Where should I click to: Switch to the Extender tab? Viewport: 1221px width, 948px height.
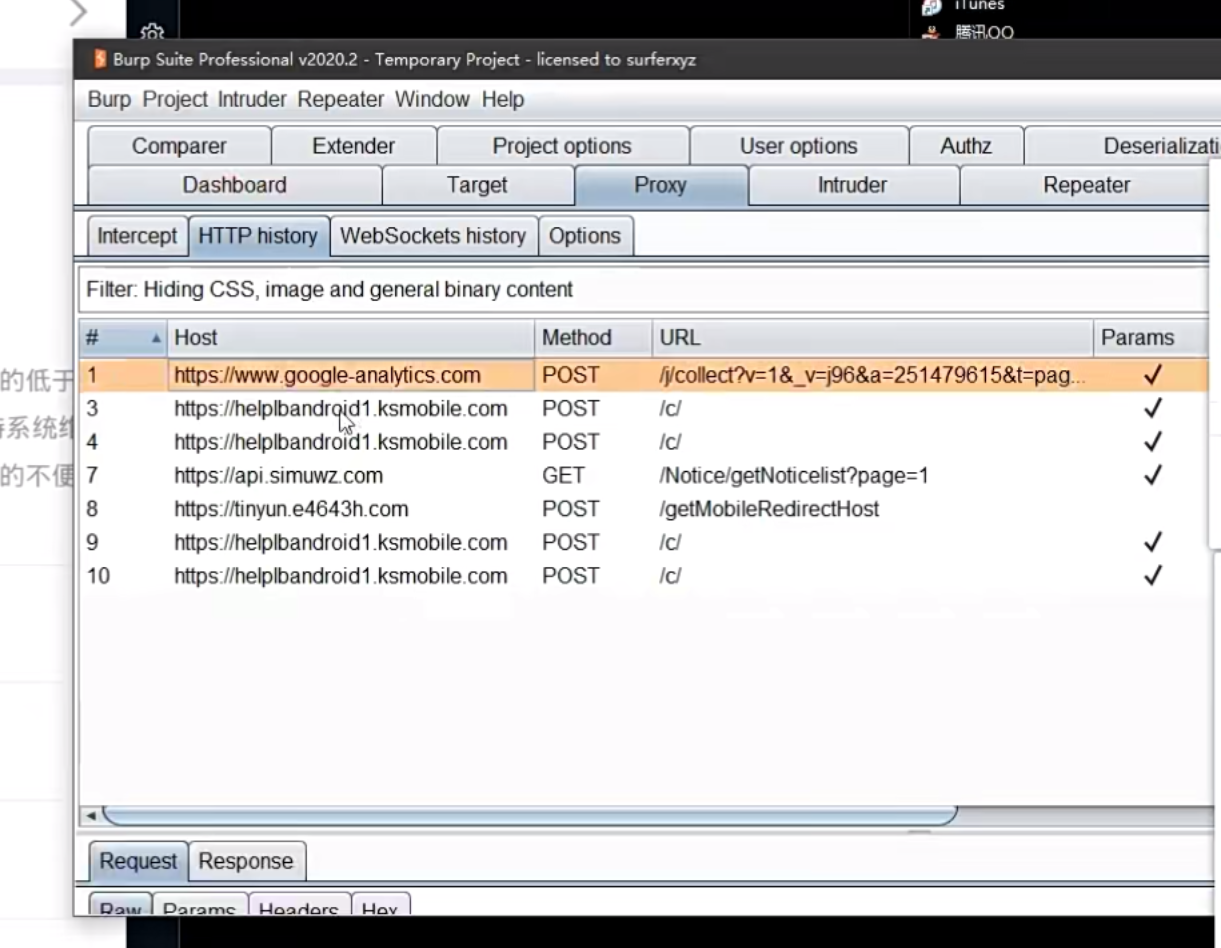(354, 146)
